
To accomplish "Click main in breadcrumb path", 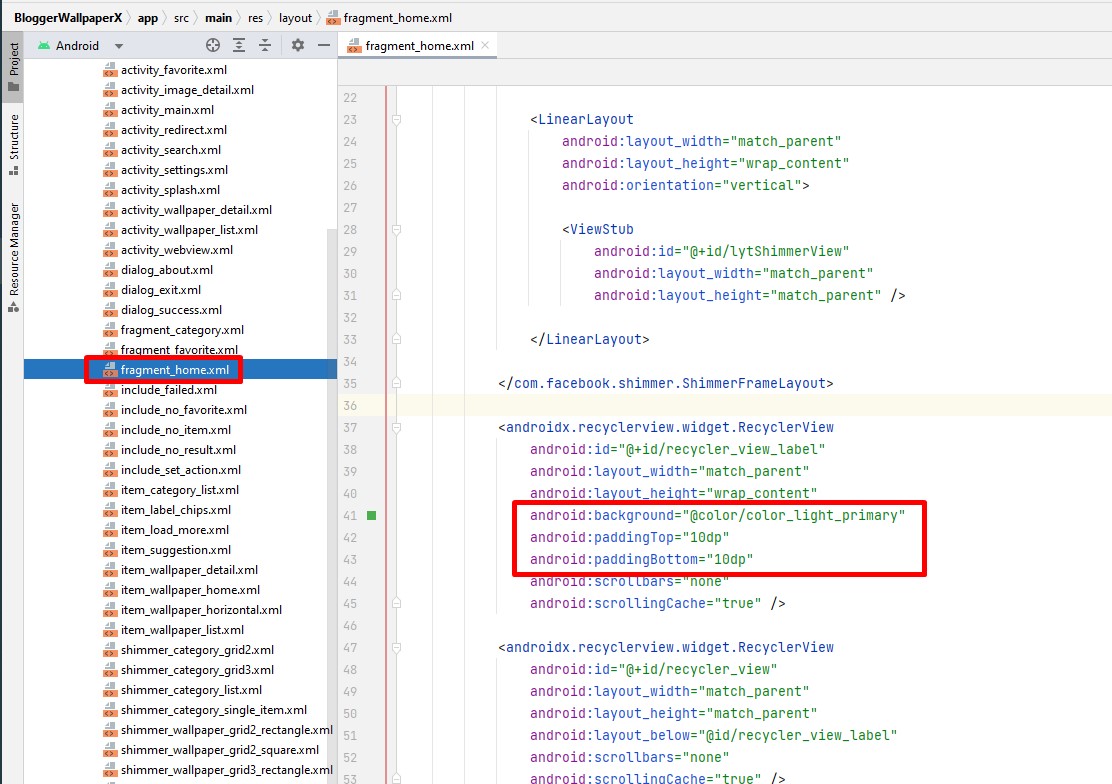I will tap(218, 18).
